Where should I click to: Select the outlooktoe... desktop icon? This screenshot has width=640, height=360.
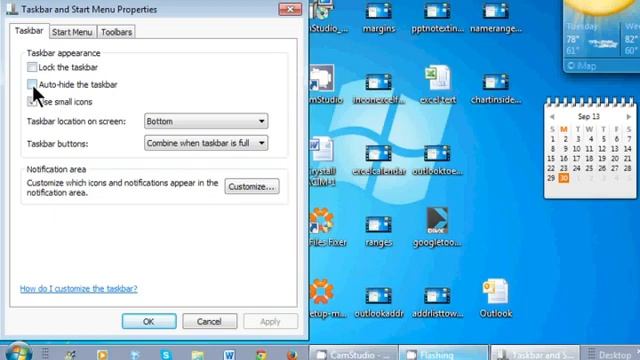coord(437,160)
